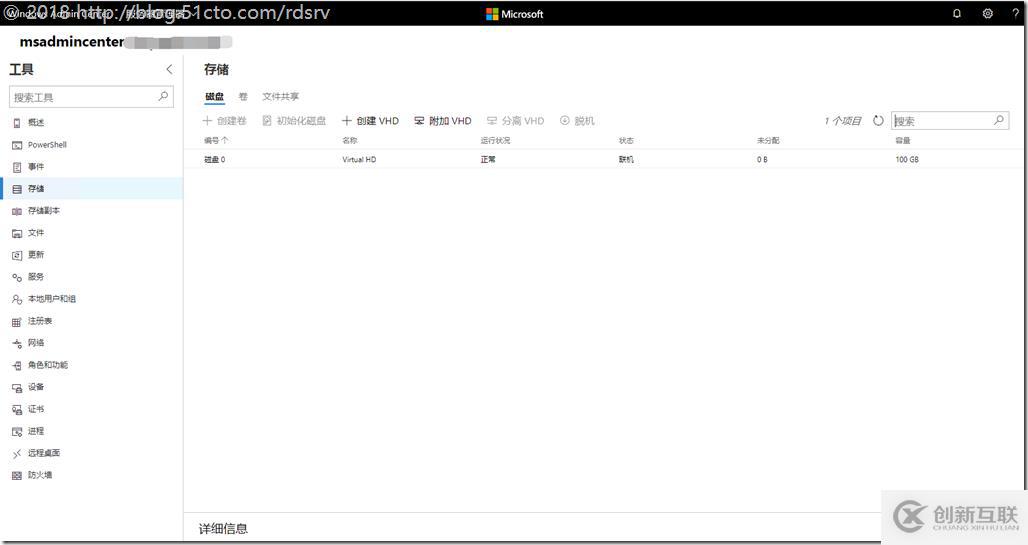Open the 角色和功能 roles icon
The width and height of the screenshot is (1028, 545).
17,365
